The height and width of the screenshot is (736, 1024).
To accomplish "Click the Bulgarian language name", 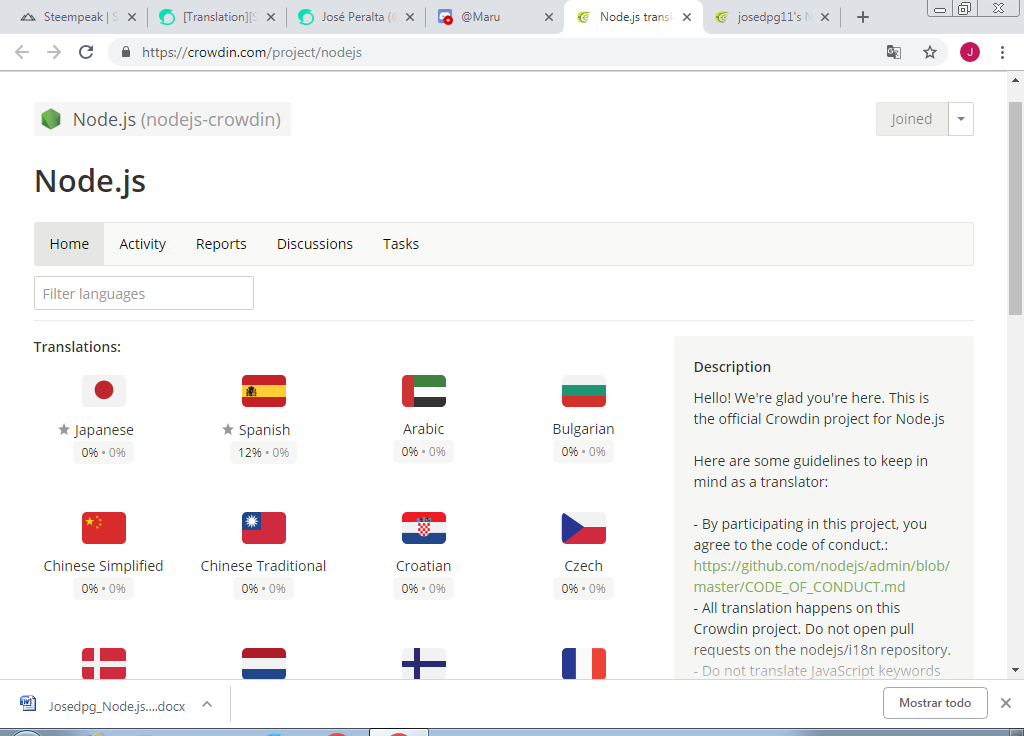I will point(583,429).
